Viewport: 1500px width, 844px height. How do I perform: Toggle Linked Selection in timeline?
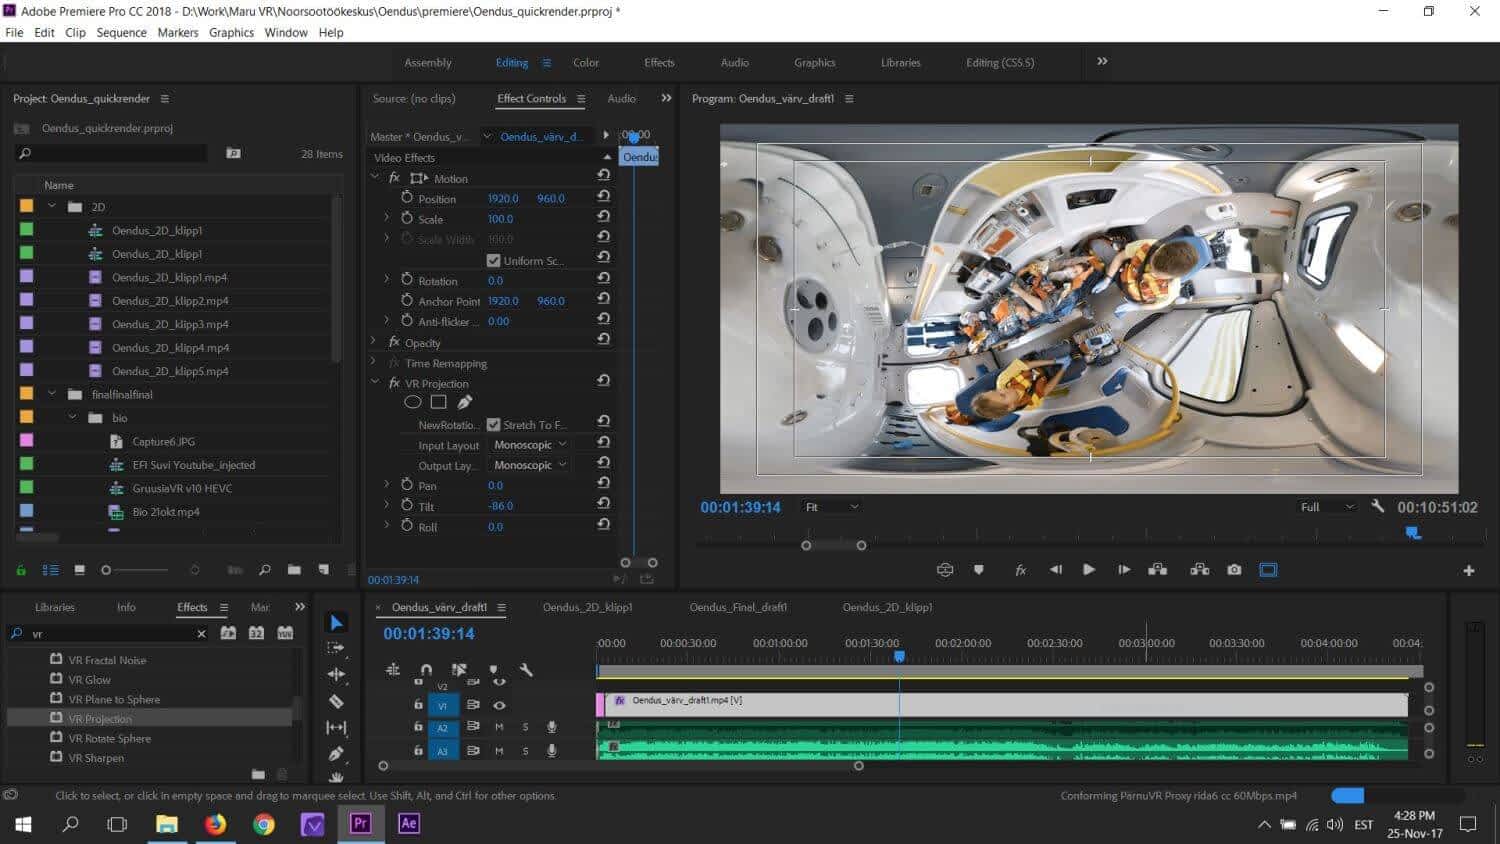[x=459, y=670]
